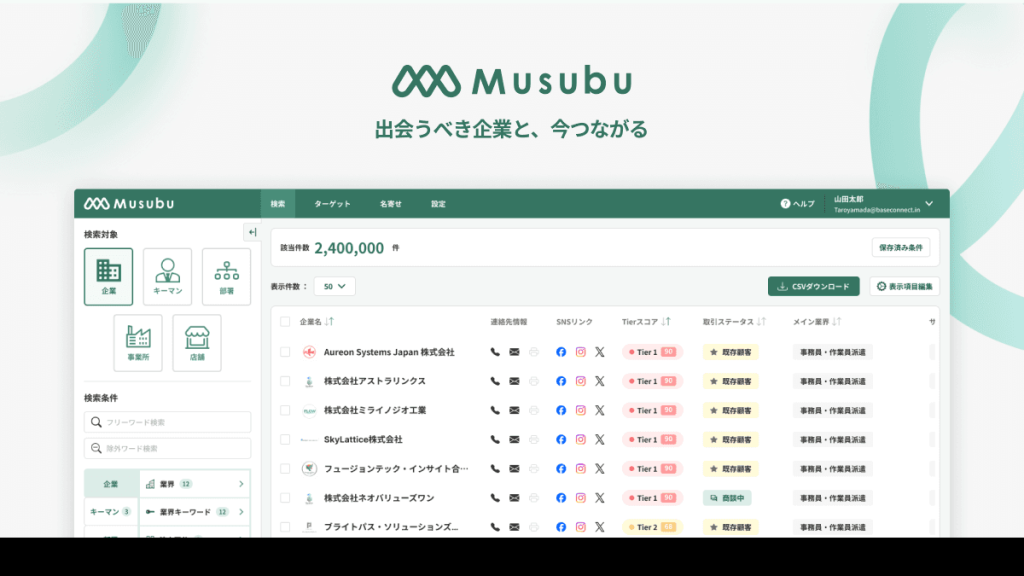The image size is (1024, 576).
Task: Sort by 取引ステータス column arrows
Action: [x=761, y=321]
